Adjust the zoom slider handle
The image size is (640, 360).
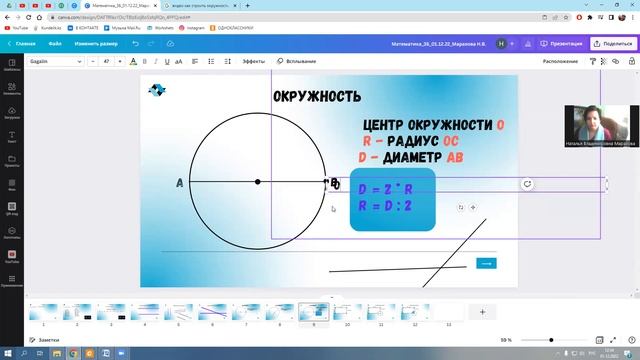[x=551, y=340]
